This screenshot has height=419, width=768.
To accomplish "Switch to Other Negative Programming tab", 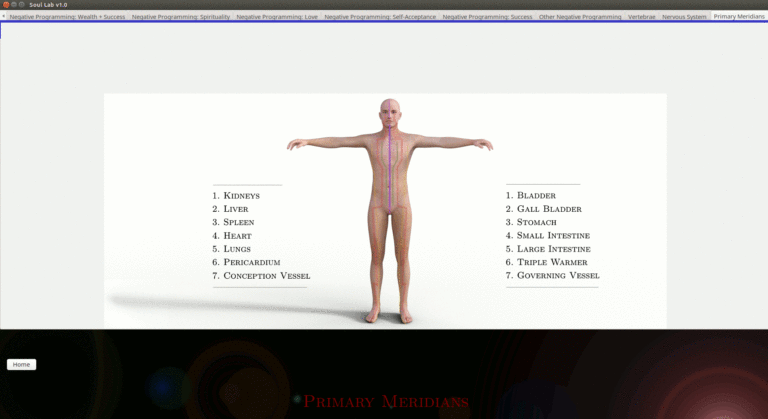I will pos(580,17).
